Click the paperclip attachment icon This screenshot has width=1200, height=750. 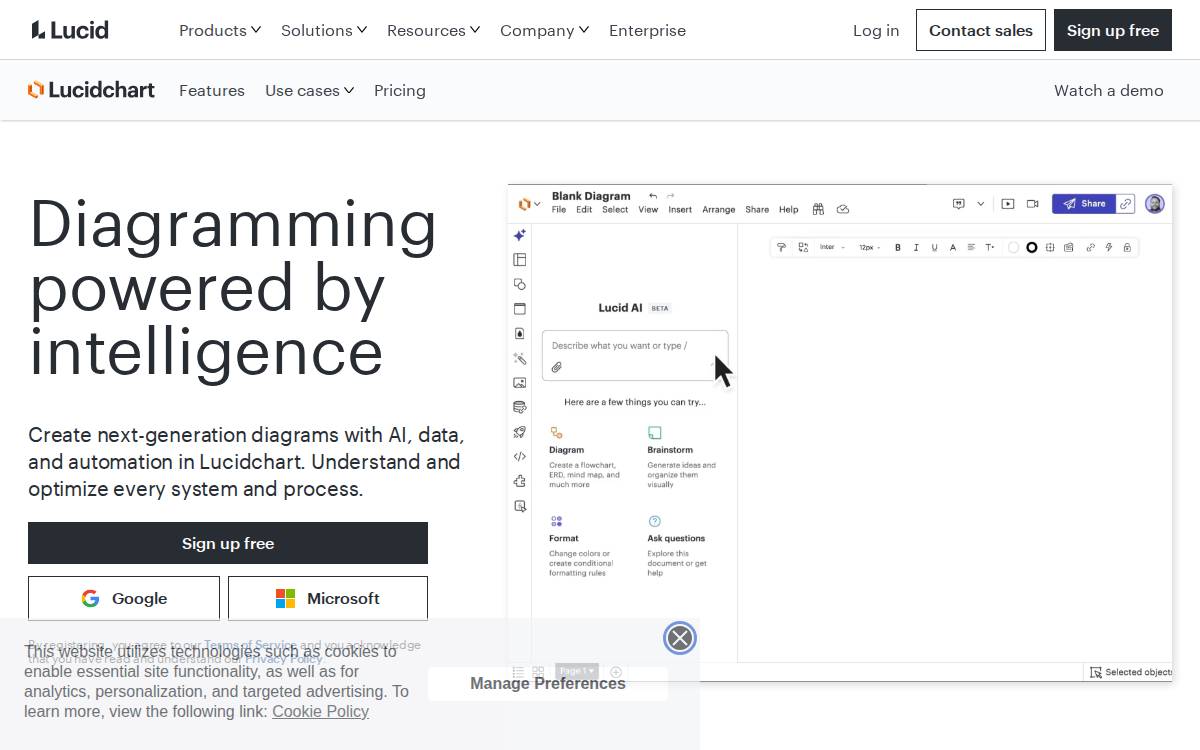pyautogui.click(x=557, y=367)
